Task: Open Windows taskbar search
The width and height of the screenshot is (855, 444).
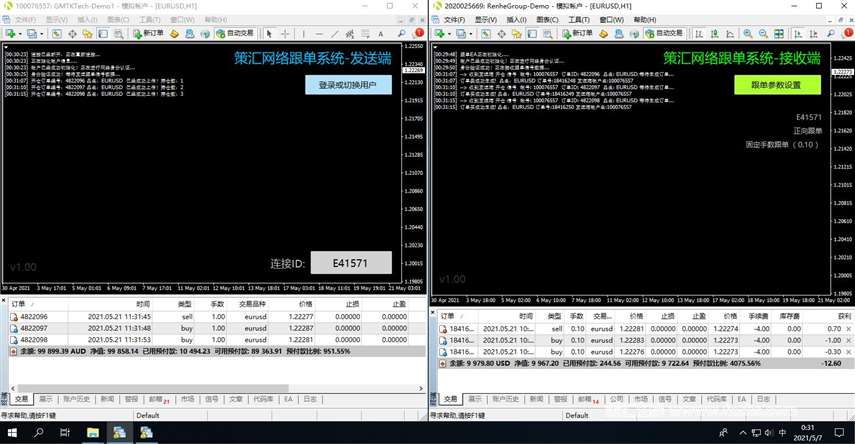Action: coord(39,433)
